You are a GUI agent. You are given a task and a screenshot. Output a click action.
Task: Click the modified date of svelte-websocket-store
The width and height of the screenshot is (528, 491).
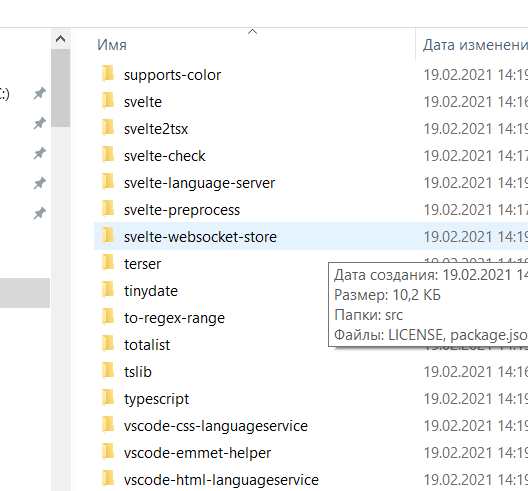pos(475,237)
